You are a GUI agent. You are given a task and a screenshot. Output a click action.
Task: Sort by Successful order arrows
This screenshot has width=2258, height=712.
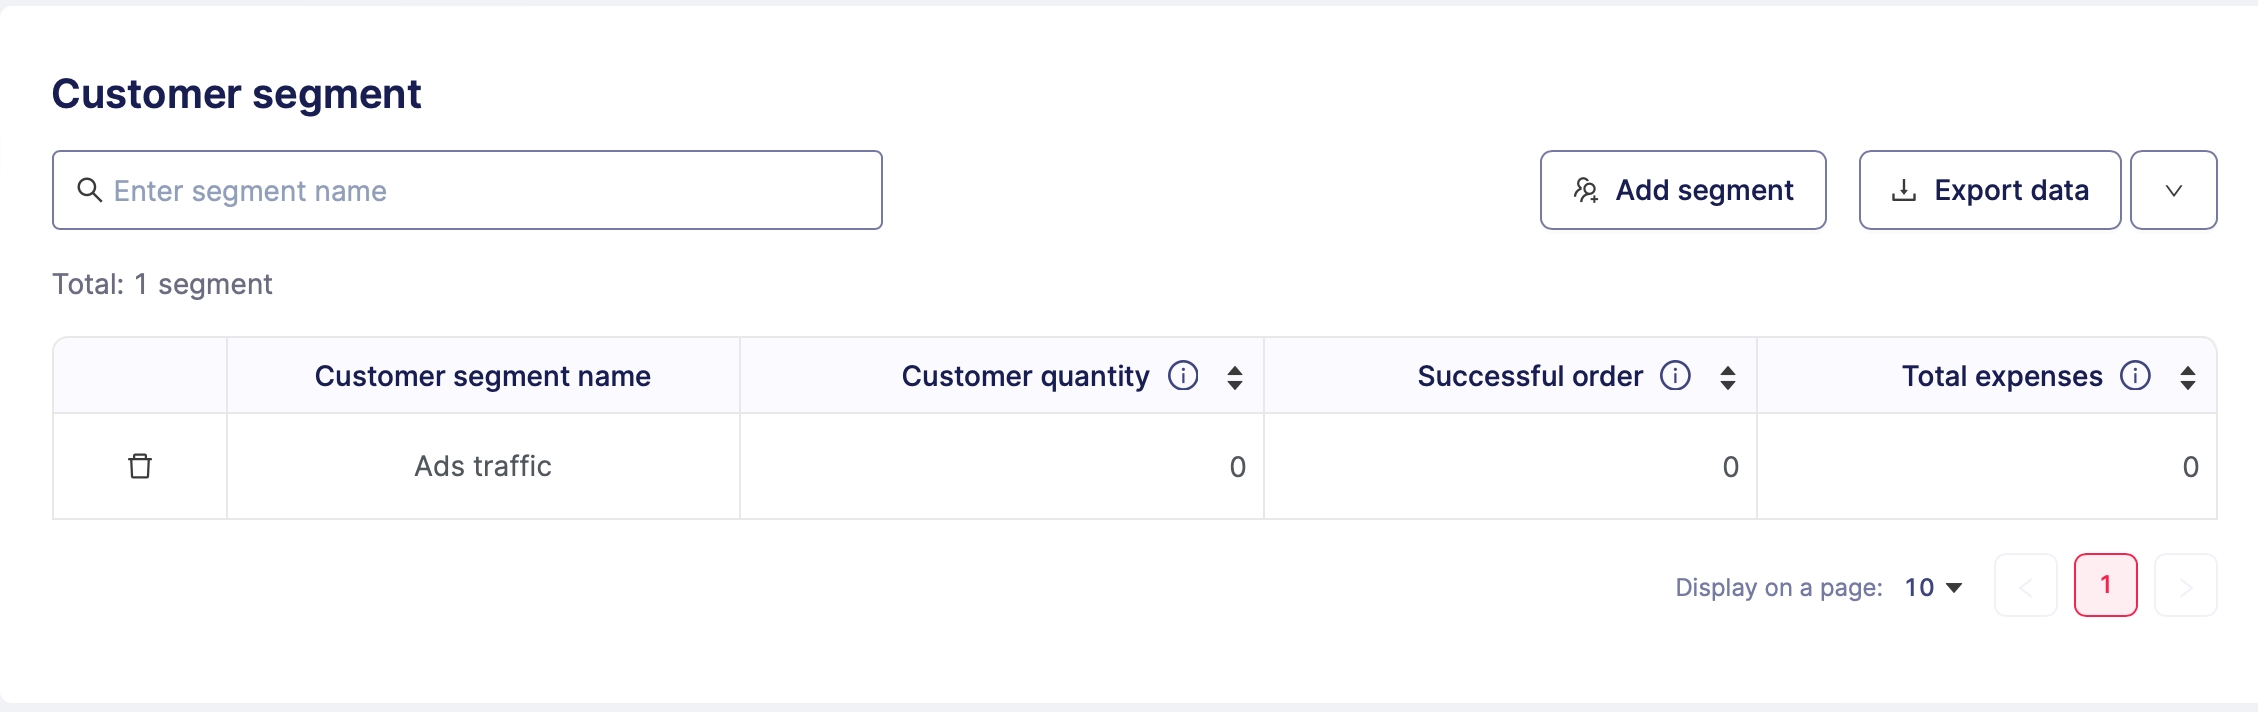[x=1728, y=377]
